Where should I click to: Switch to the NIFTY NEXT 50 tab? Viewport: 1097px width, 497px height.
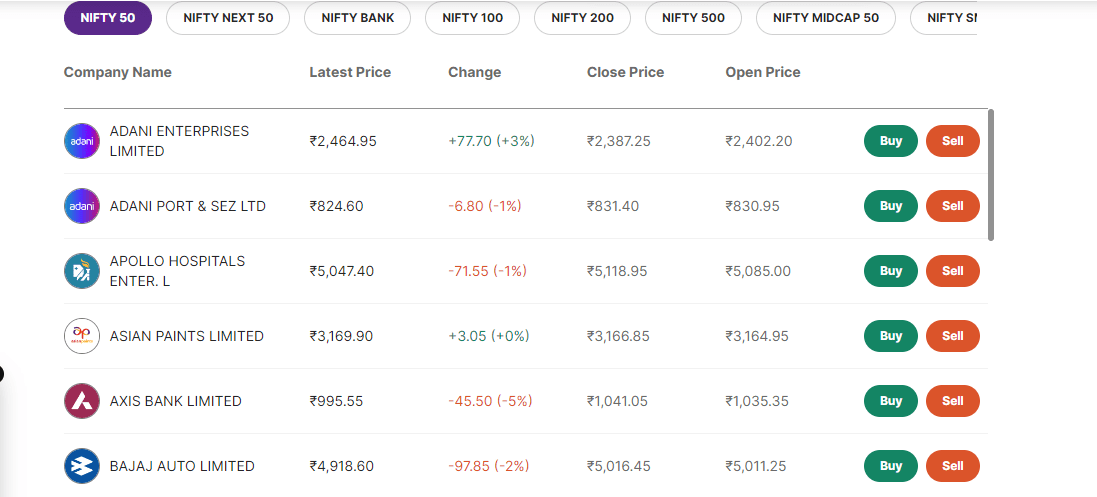227,18
